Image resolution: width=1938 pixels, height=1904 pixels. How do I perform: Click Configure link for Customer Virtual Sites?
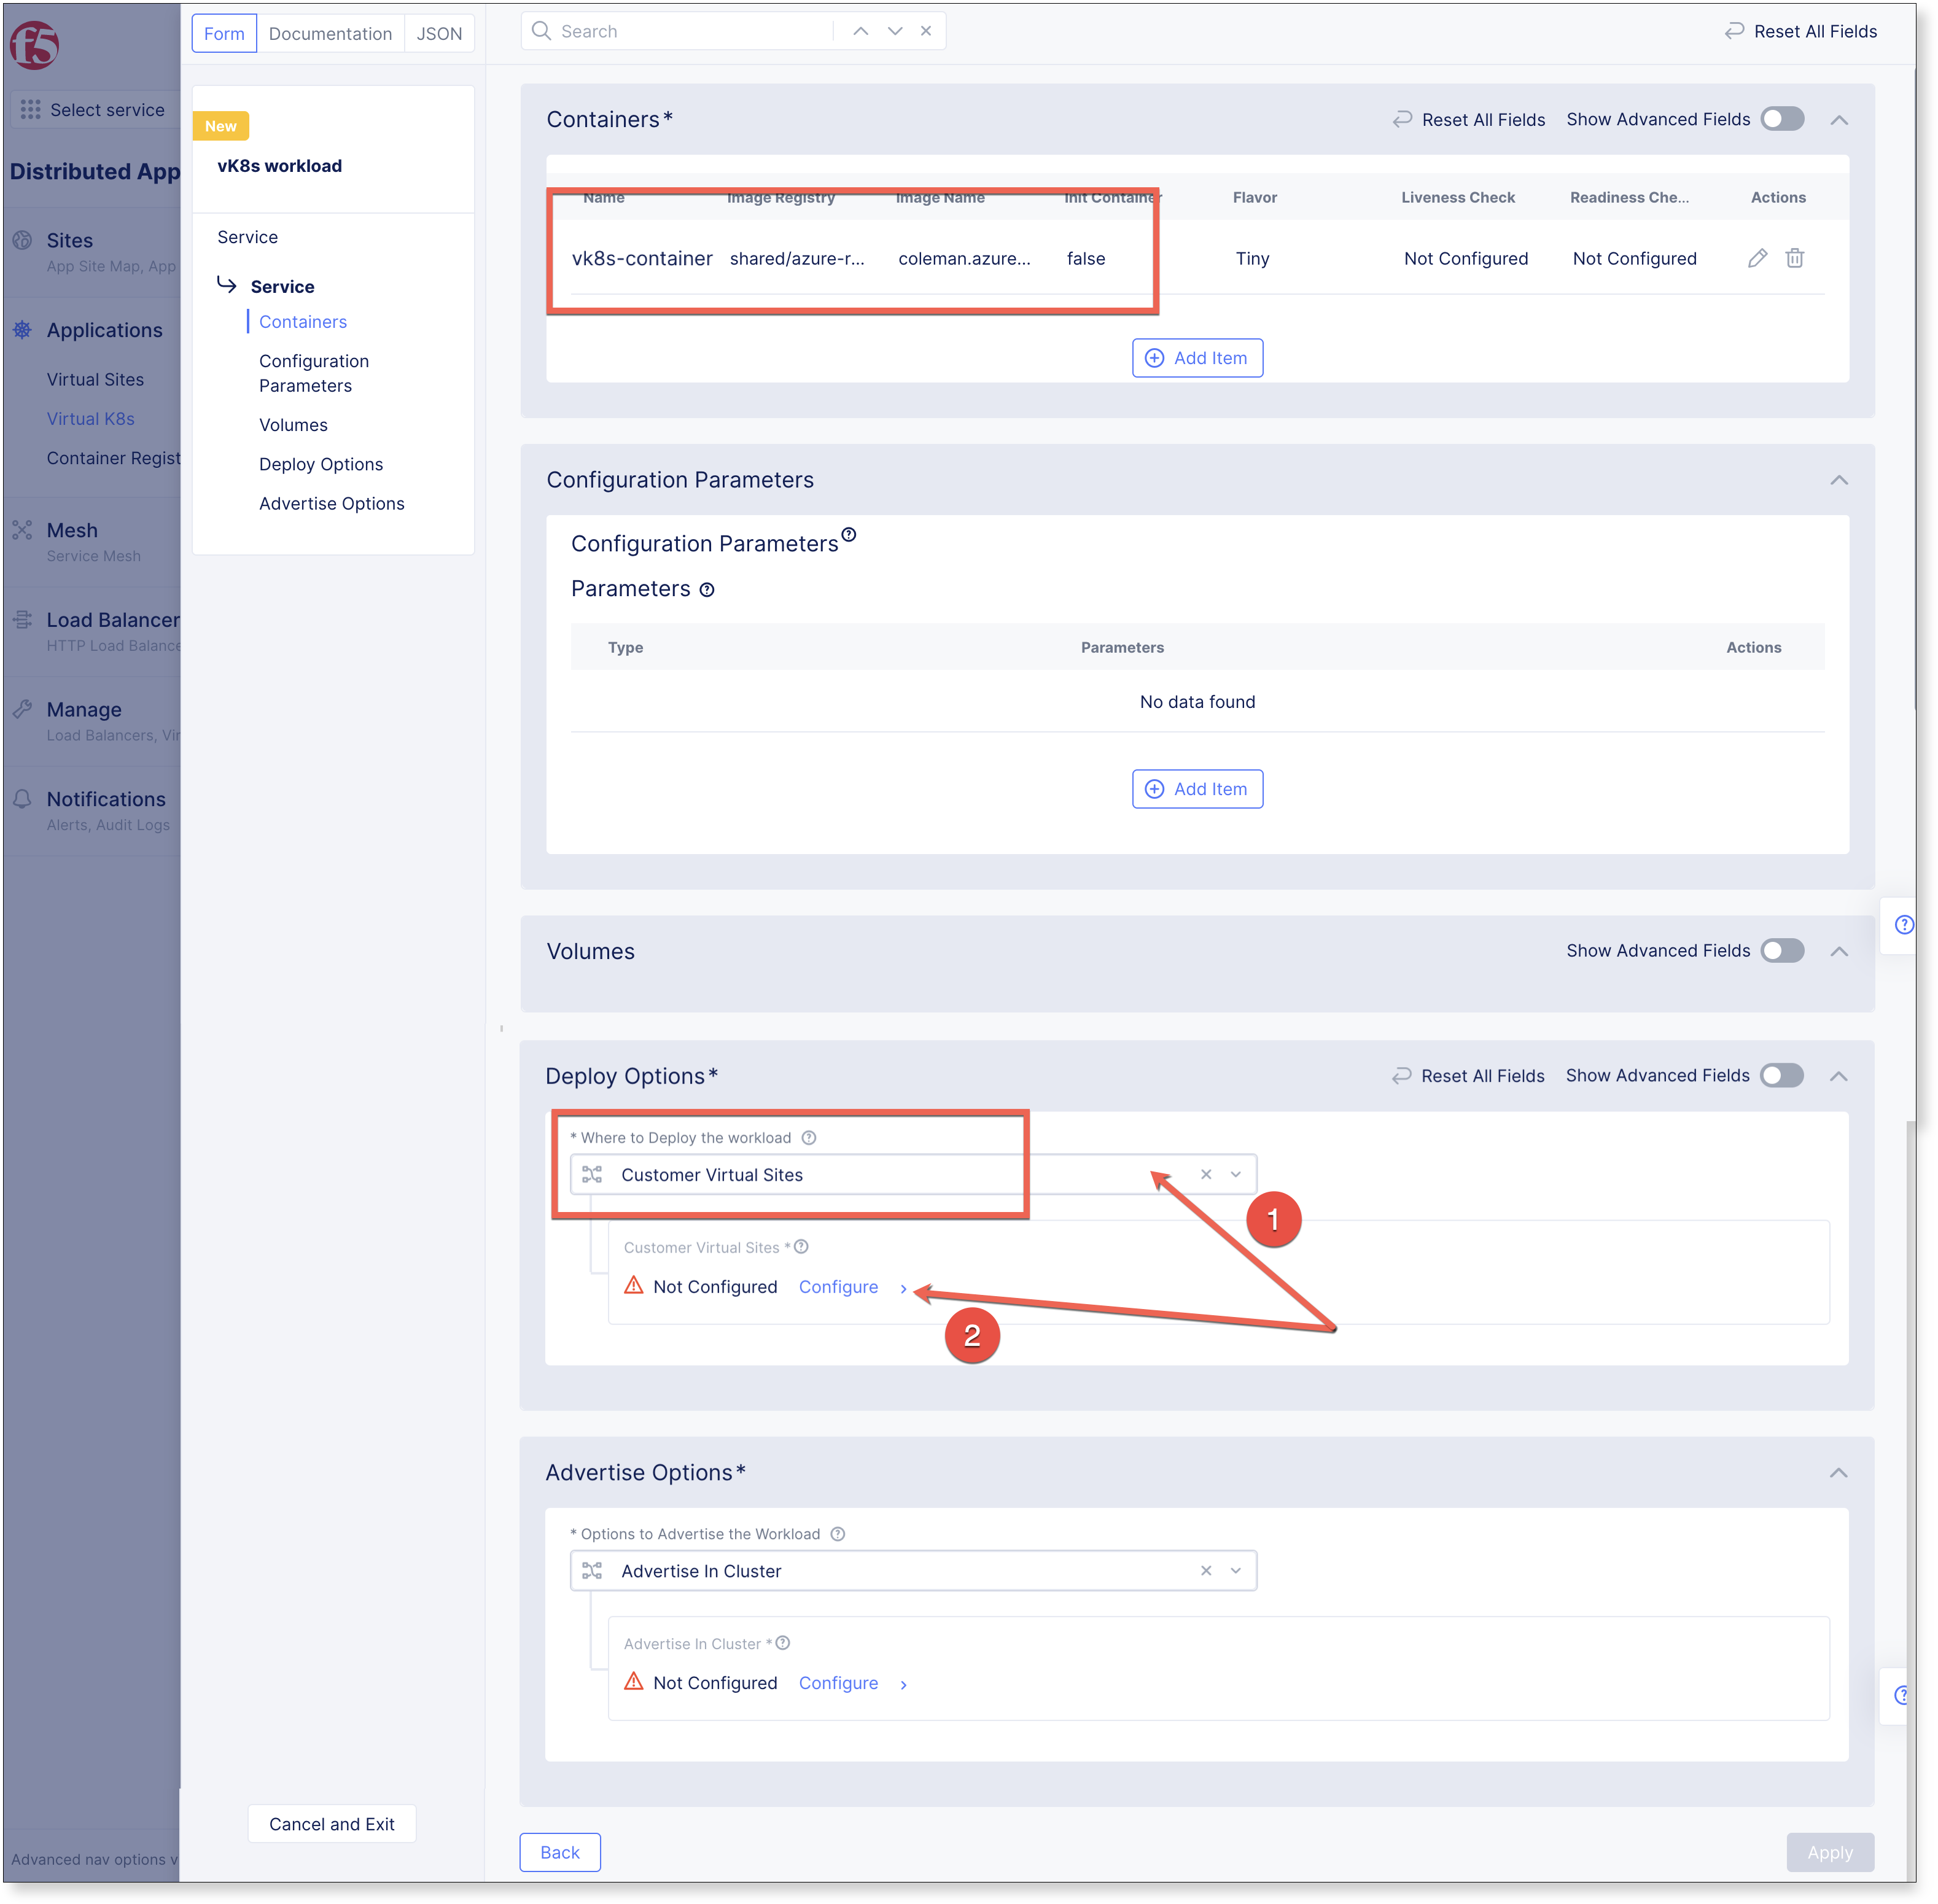pos(838,1287)
